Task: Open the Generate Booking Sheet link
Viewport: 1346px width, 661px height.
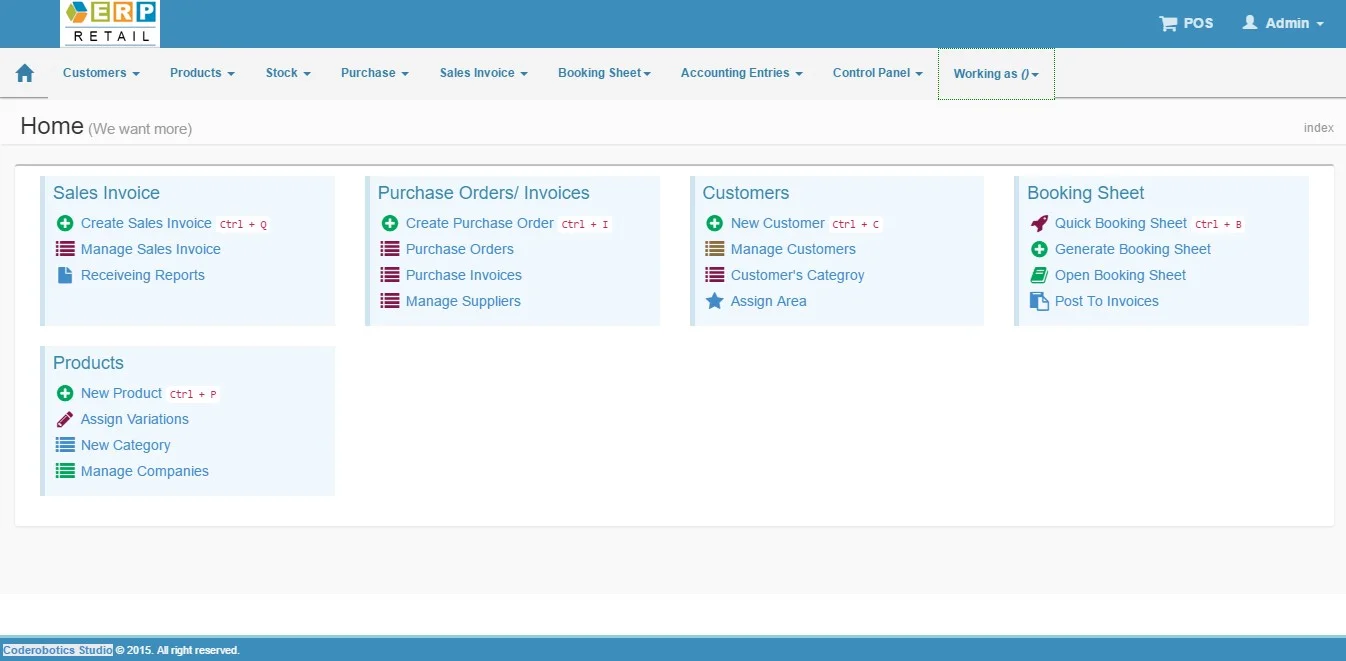Action: tap(1133, 249)
